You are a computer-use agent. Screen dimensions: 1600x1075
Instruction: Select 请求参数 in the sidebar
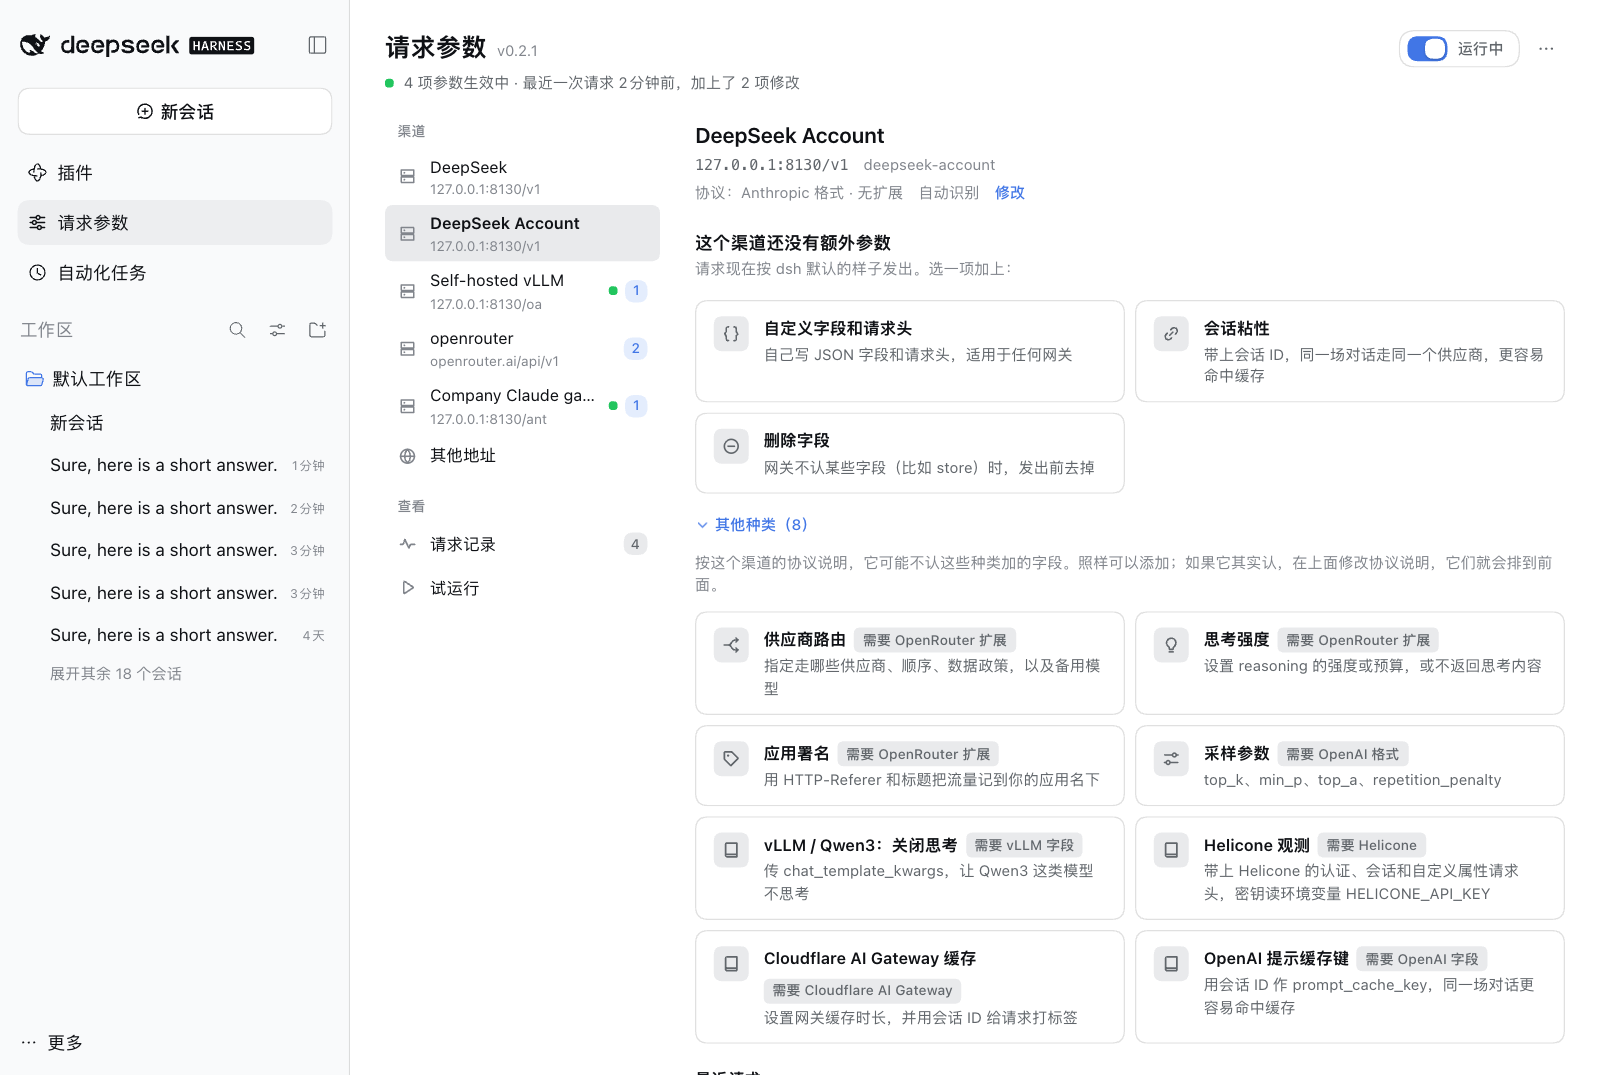tap(175, 223)
